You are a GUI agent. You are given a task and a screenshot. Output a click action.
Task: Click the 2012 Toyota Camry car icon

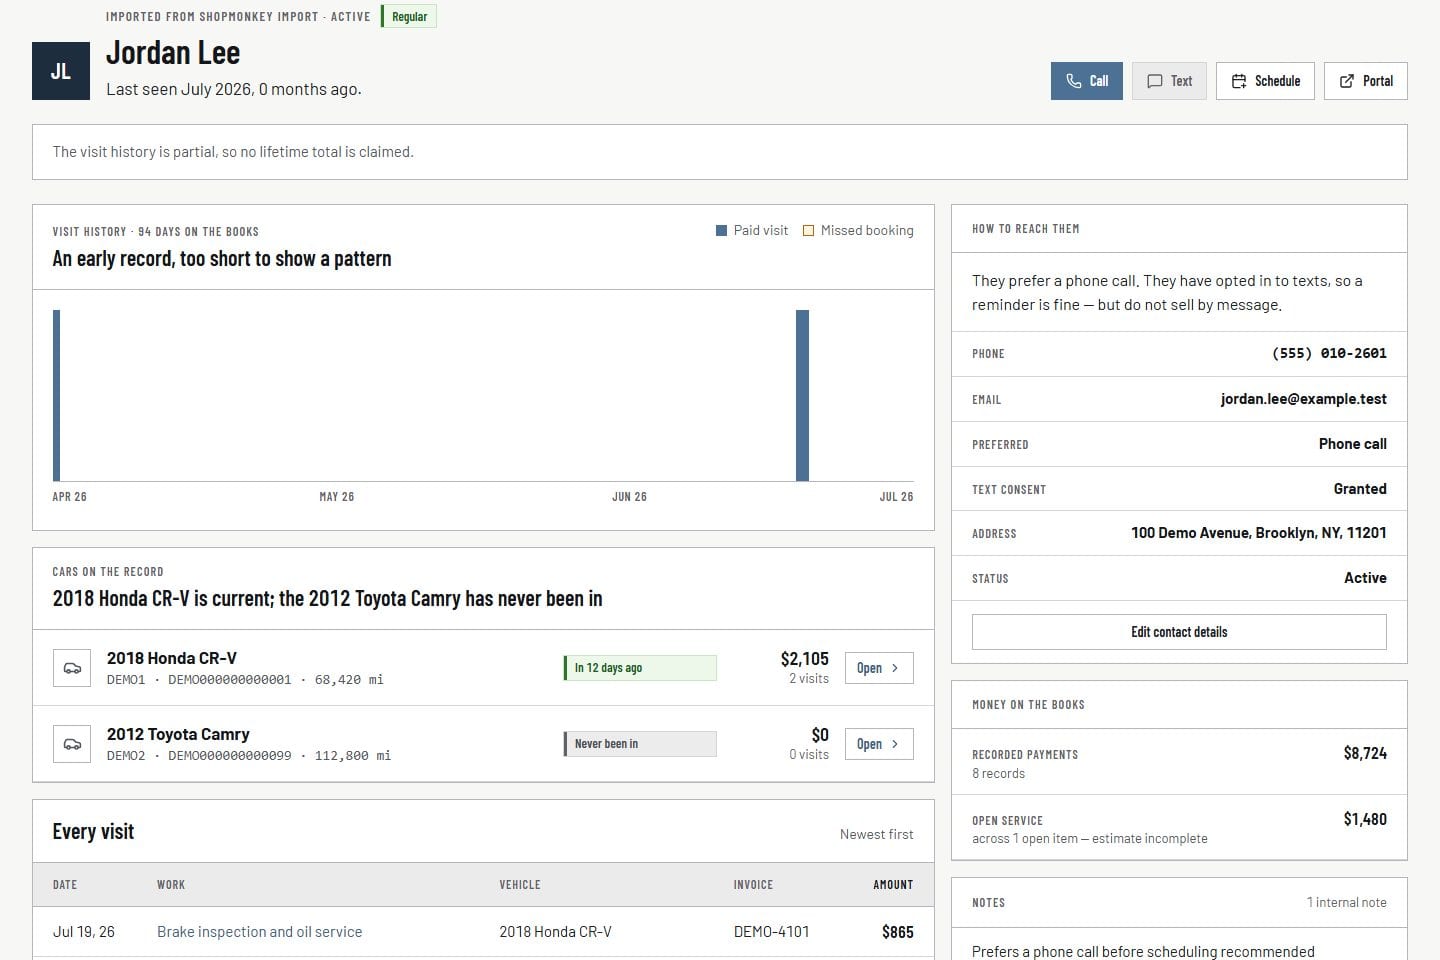pos(72,744)
